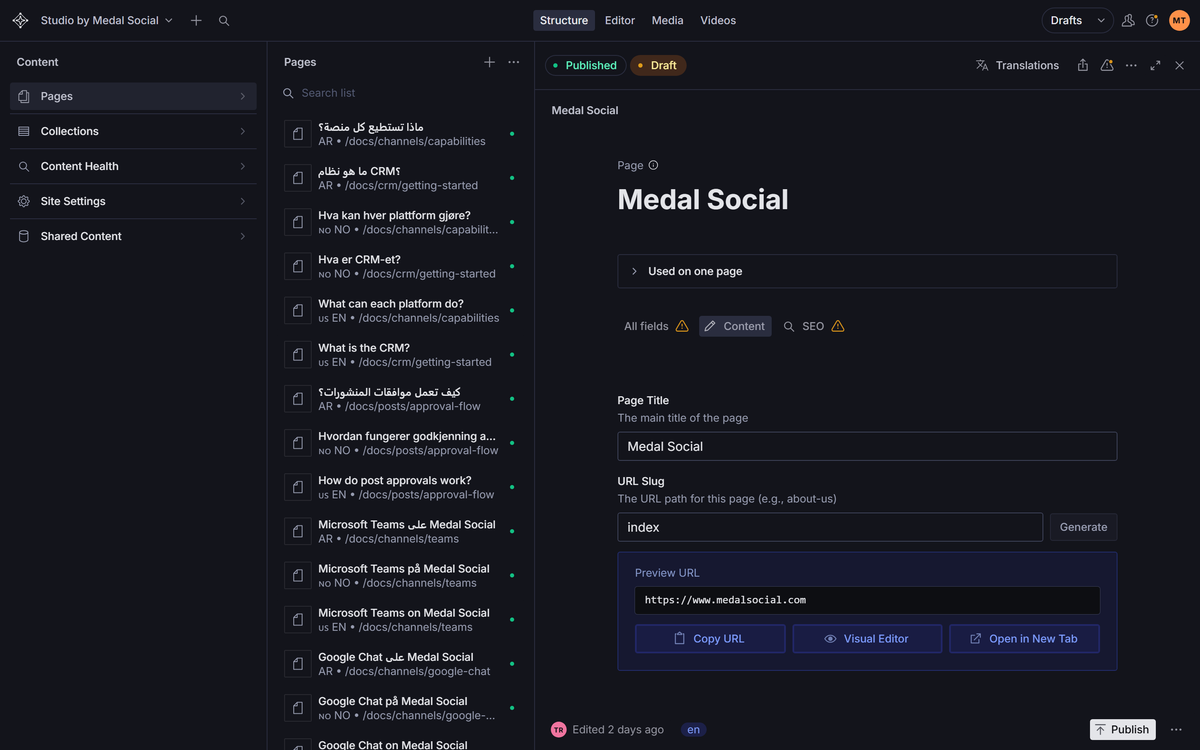Click the info icon beside Page label
Screen dimensions: 1200x750
point(653,165)
